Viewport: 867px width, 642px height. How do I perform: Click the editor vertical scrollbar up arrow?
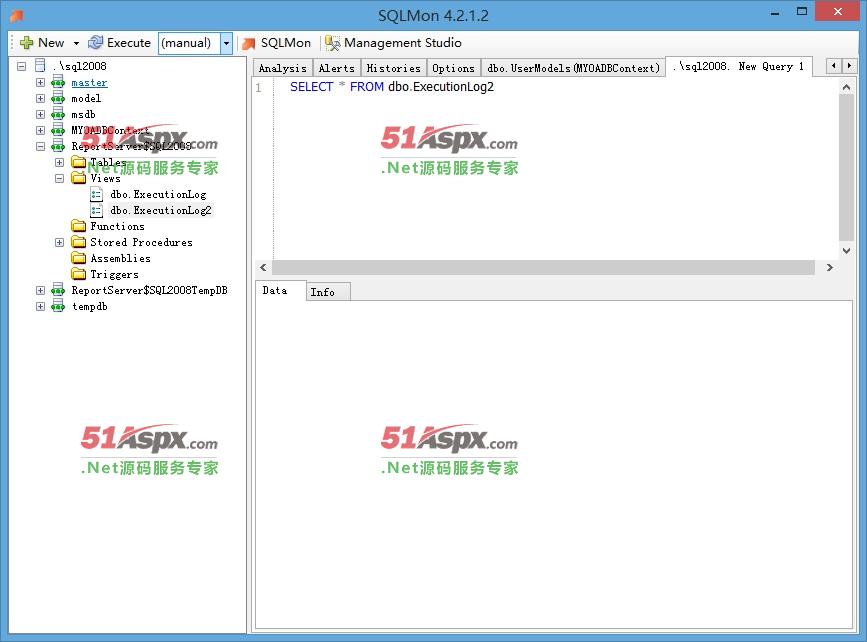846,87
